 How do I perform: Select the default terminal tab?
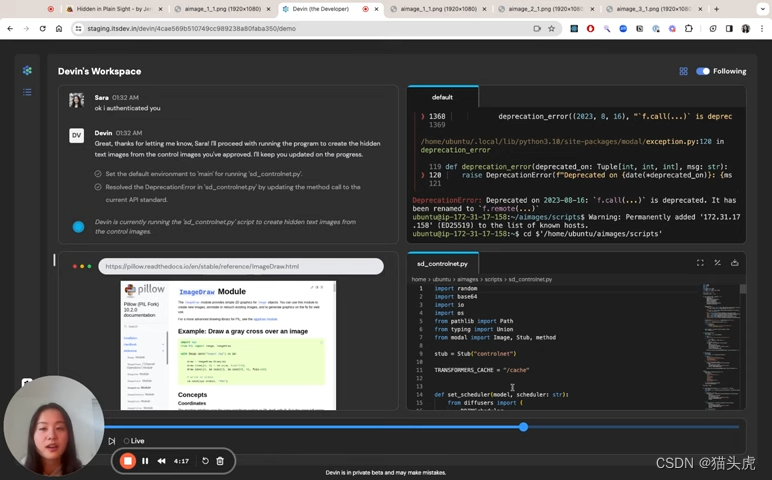pyautogui.click(x=442, y=97)
